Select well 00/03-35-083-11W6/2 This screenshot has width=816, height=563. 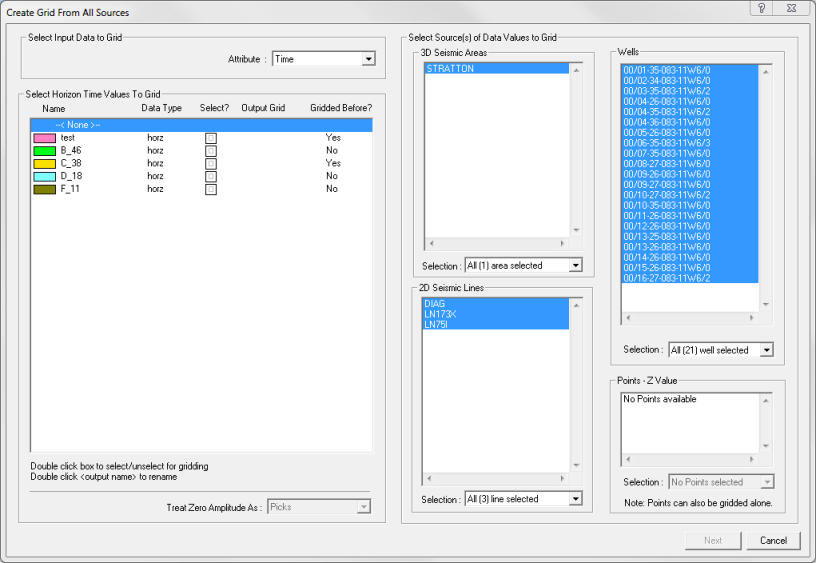690,91
